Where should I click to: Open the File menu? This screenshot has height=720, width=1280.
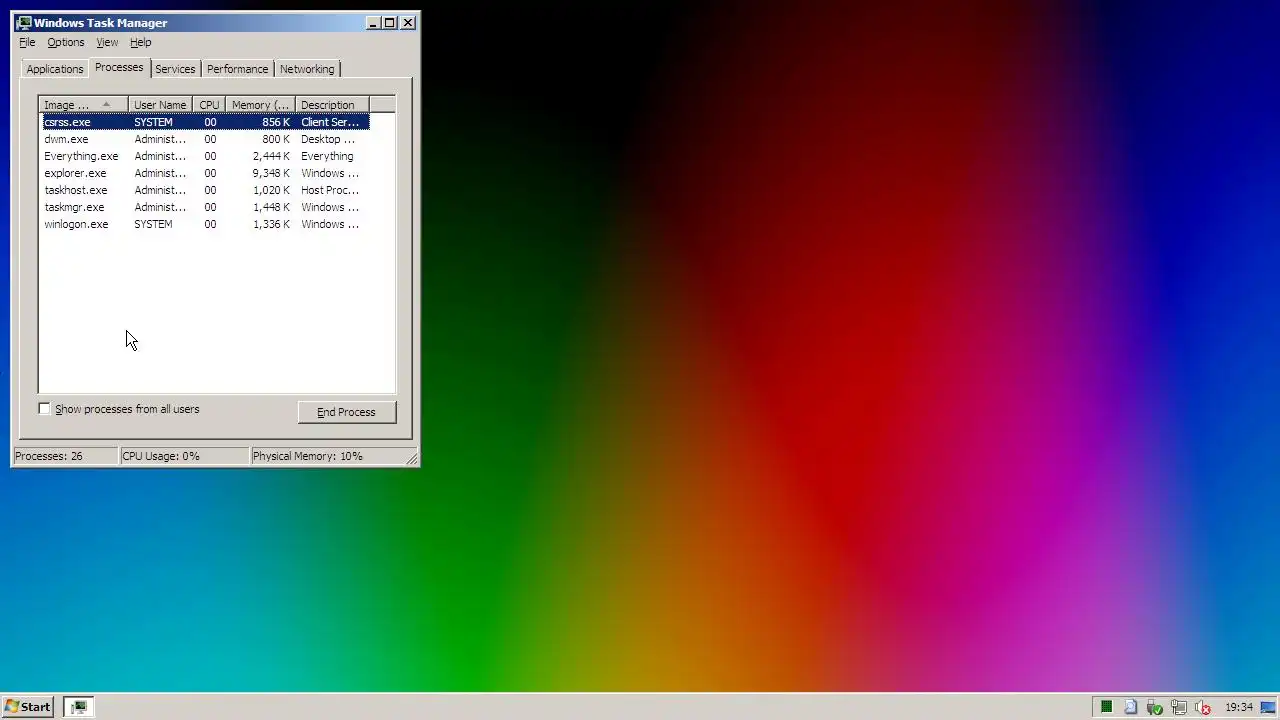(27, 42)
